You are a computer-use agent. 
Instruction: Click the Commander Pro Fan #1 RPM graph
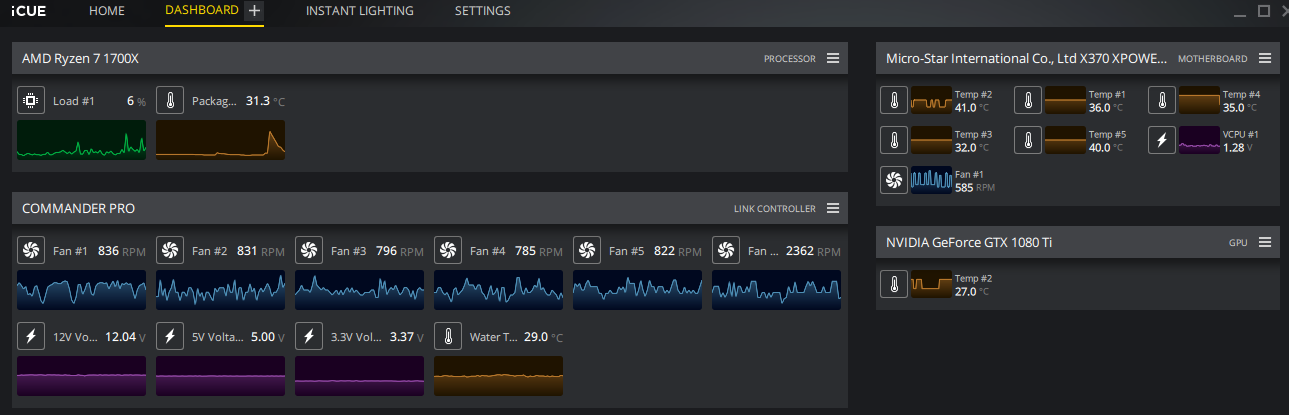[82, 290]
